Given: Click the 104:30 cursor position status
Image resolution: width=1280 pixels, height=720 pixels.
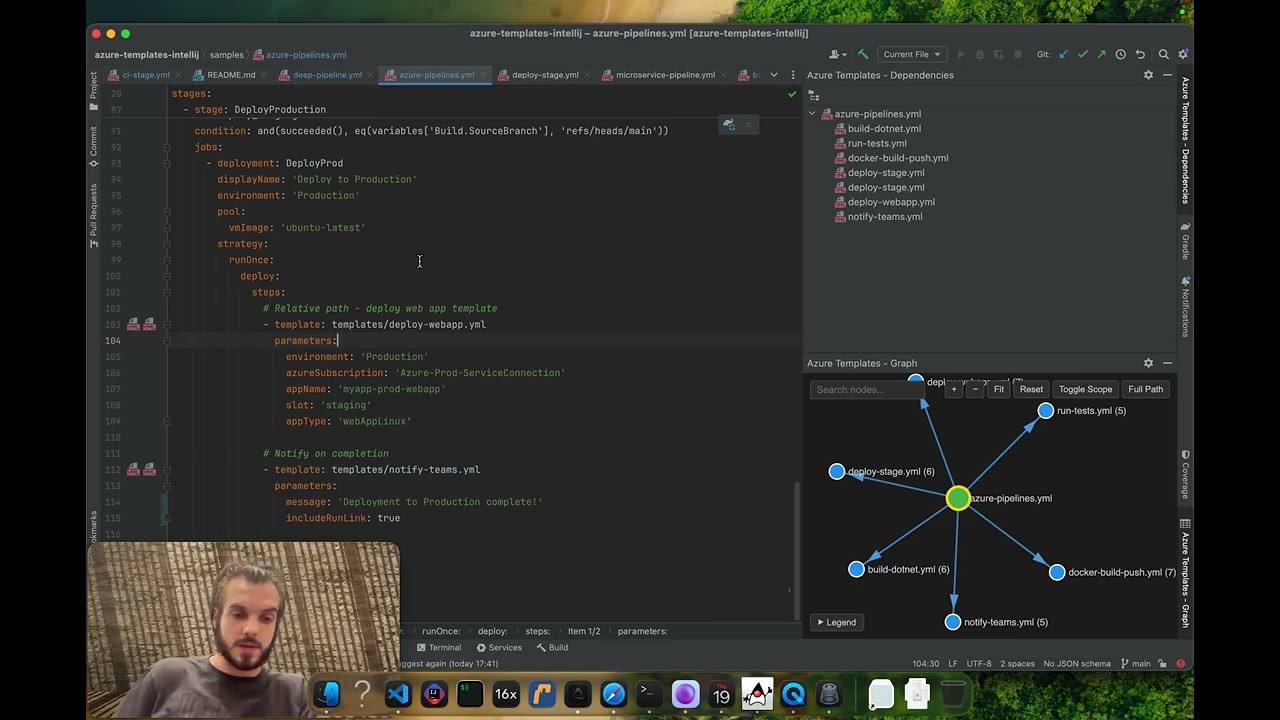Looking at the screenshot, I should 925,664.
